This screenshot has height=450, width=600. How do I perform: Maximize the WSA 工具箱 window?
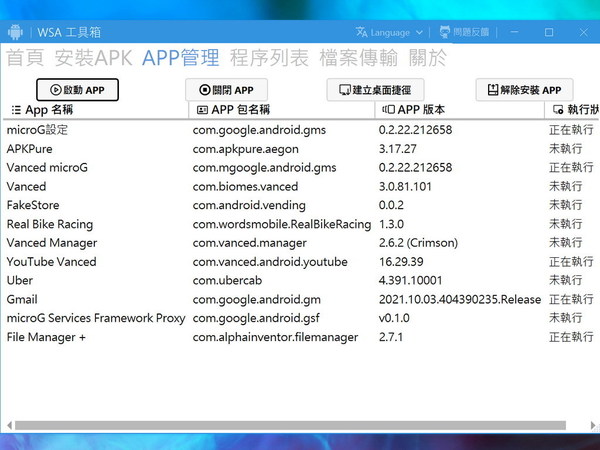(x=549, y=32)
